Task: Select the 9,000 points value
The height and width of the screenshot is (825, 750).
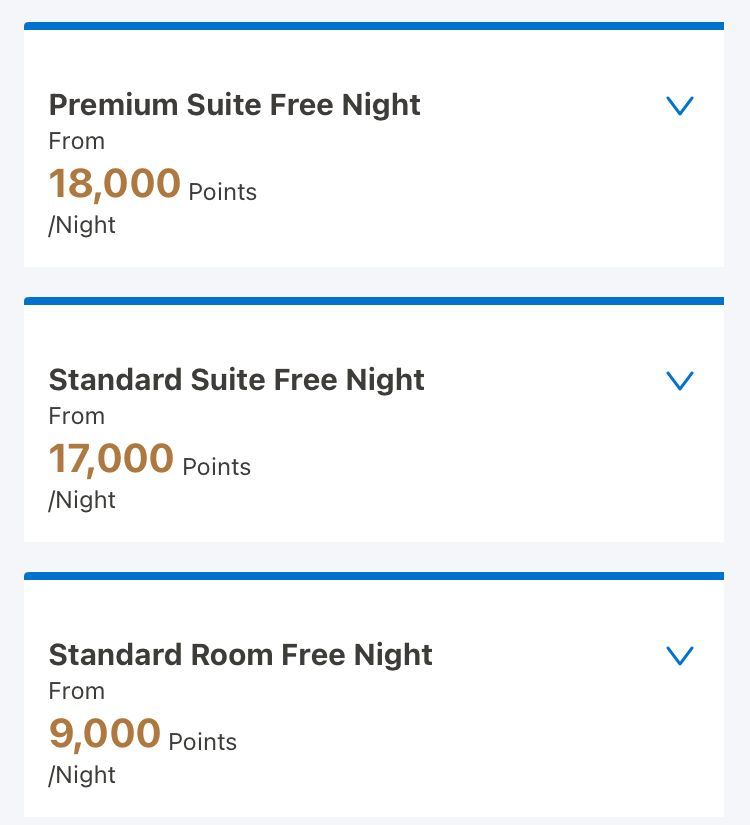Action: point(104,733)
